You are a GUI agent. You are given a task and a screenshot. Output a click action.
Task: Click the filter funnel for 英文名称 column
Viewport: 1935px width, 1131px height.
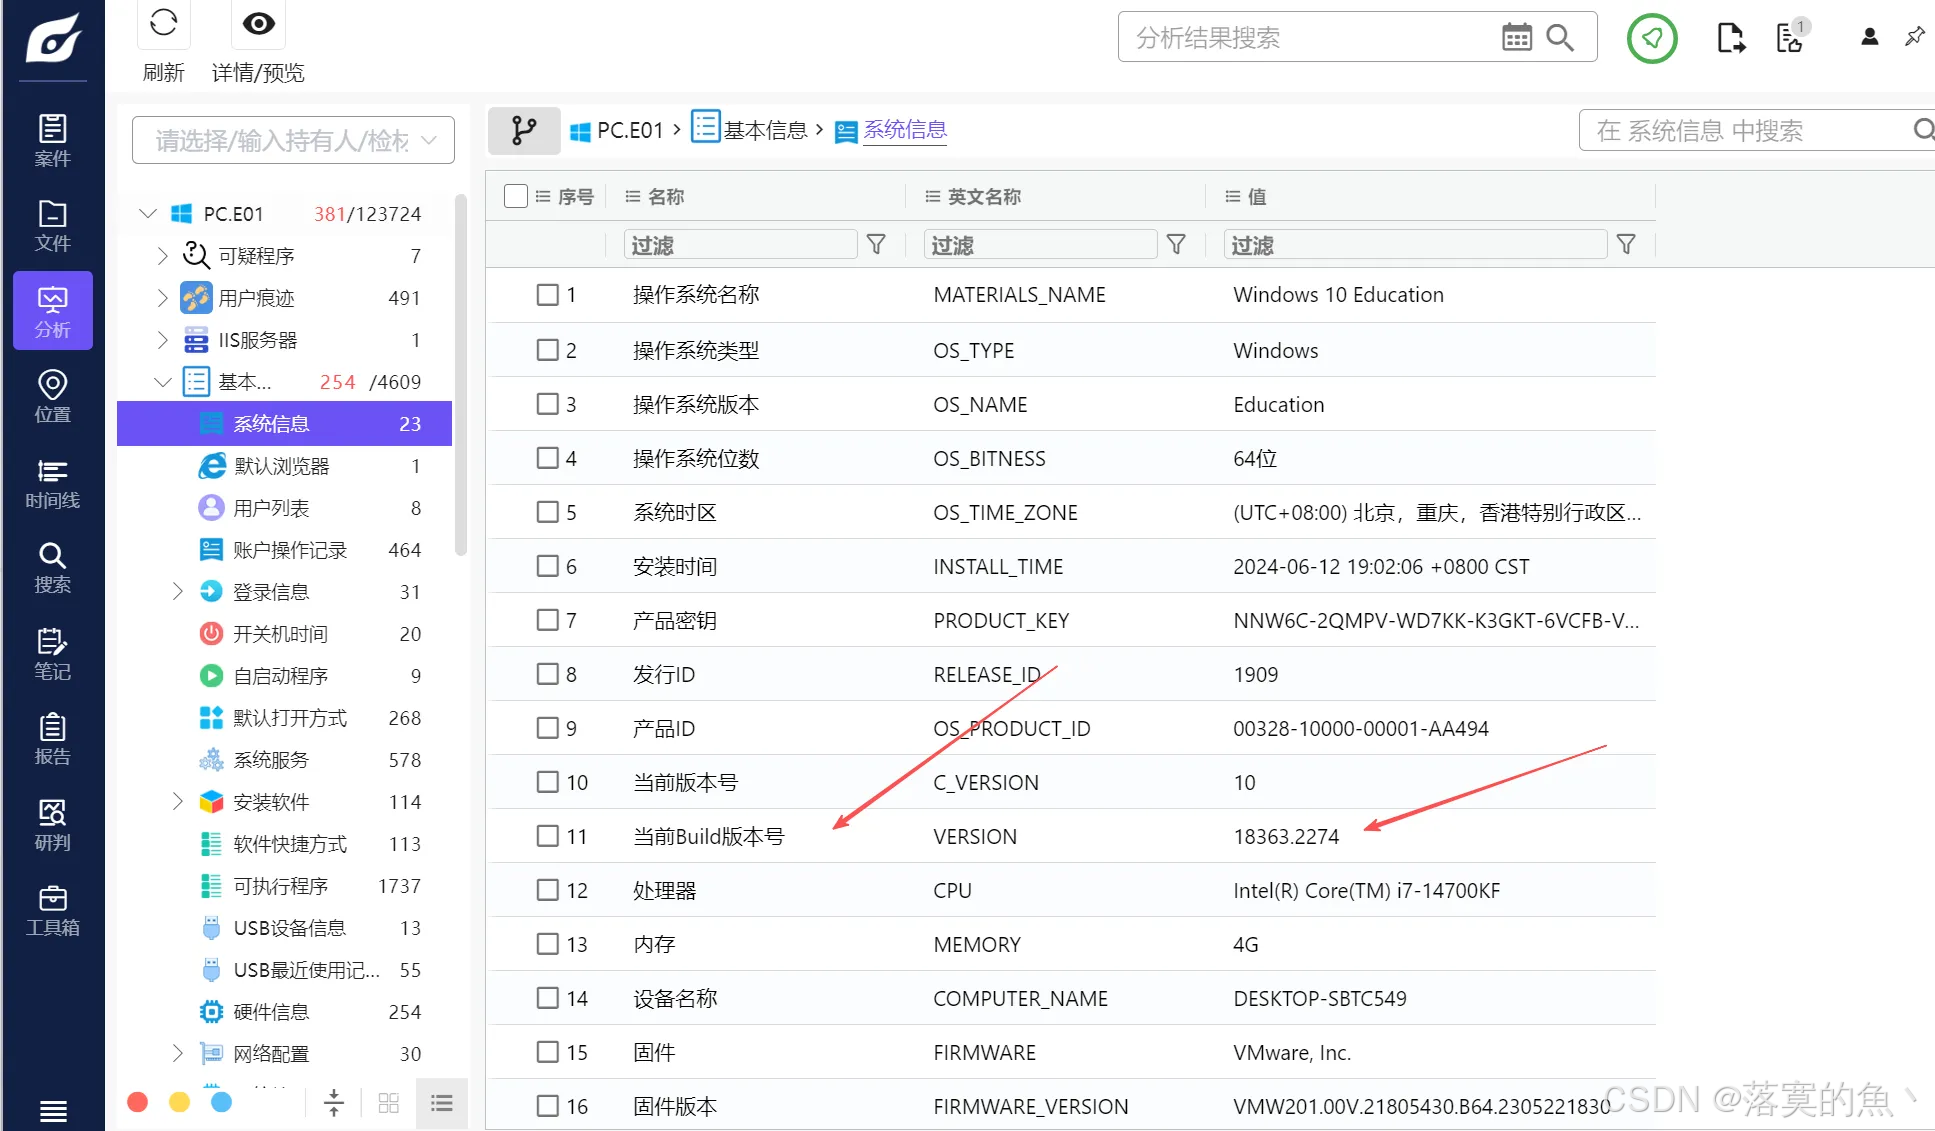(x=1176, y=245)
